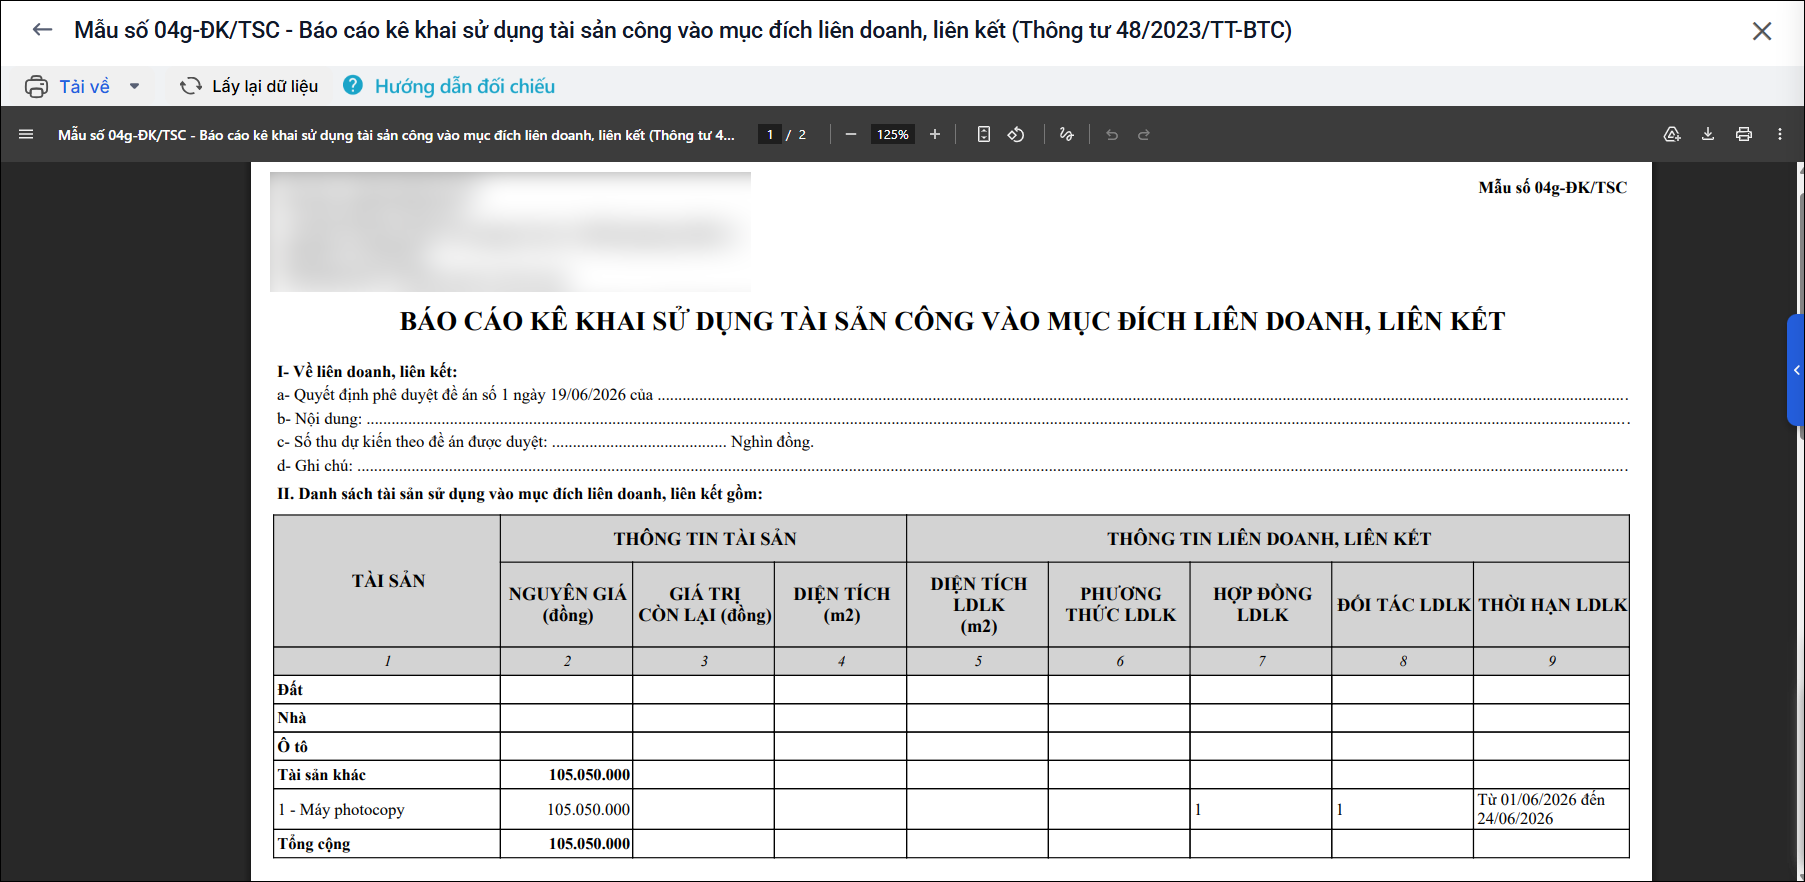Open the Hướng dẫn đối chiếu link
Image resolution: width=1805 pixels, height=882 pixels.
(x=465, y=86)
